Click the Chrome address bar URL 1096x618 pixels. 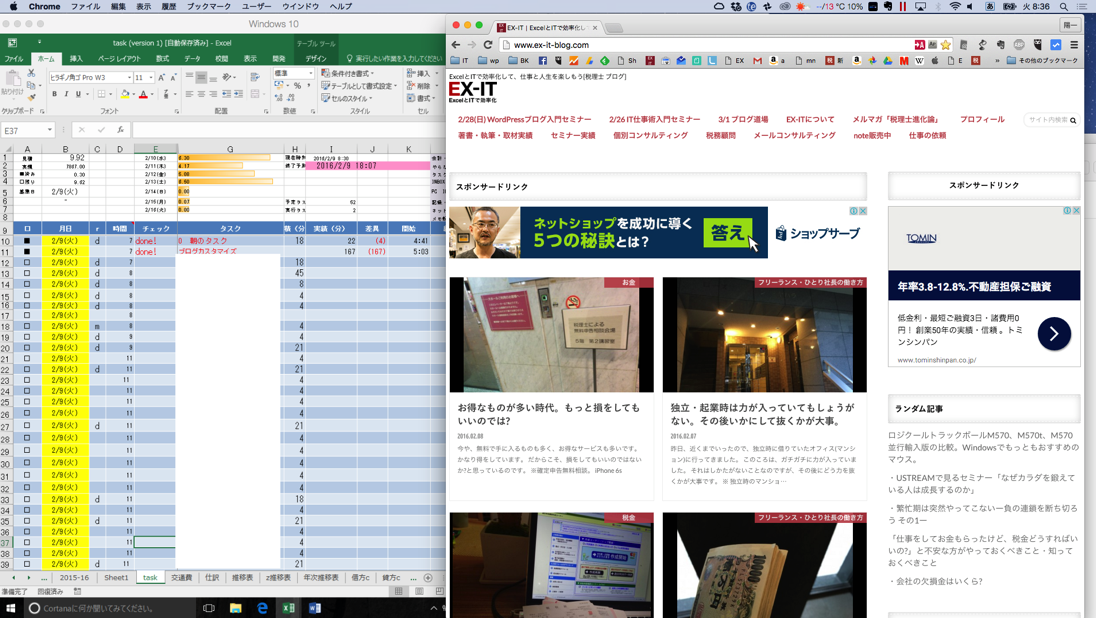pos(551,45)
